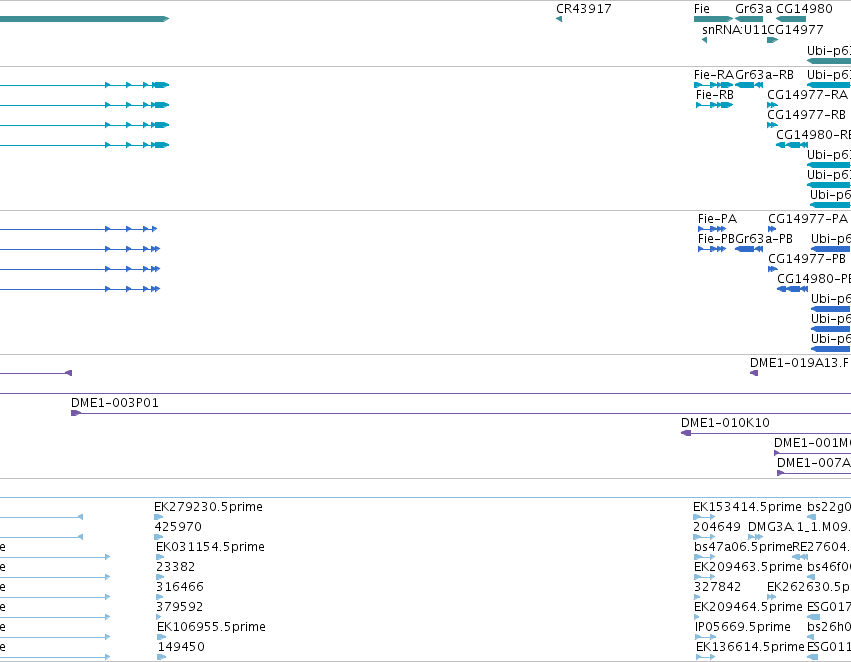Click the EK153414.5prime EST label
This screenshot has width=851, height=662.
pyautogui.click(x=747, y=507)
